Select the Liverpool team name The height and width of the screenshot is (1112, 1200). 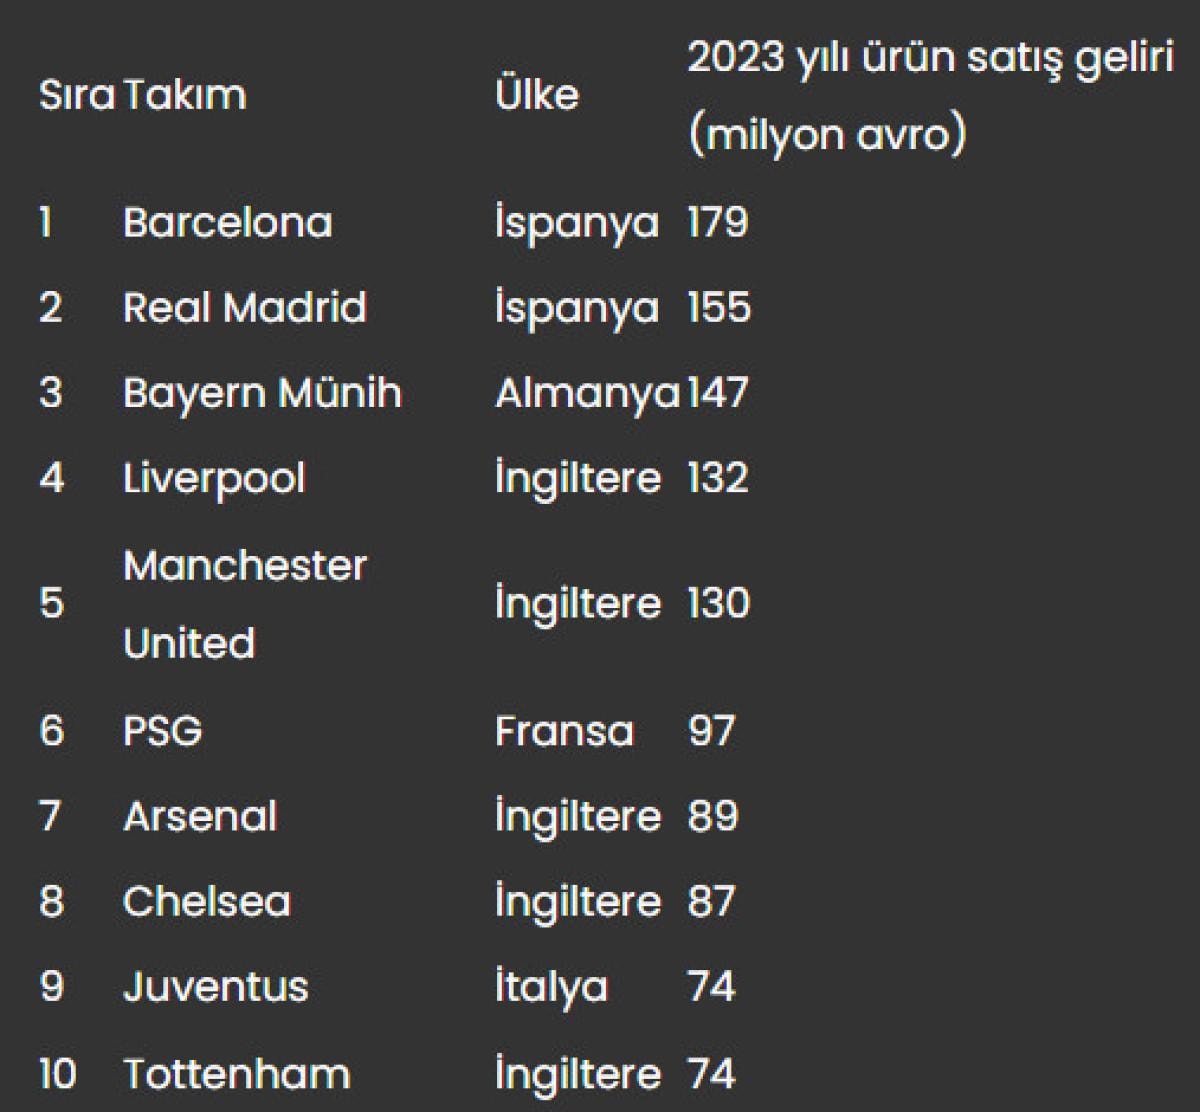(214, 478)
